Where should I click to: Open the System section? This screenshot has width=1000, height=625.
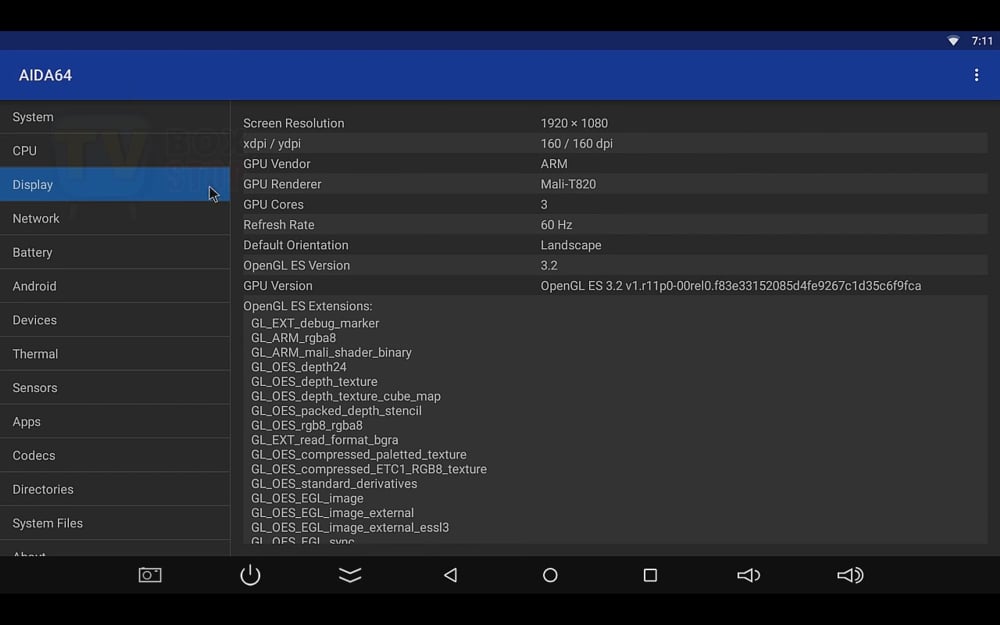pyautogui.click(x=115, y=117)
